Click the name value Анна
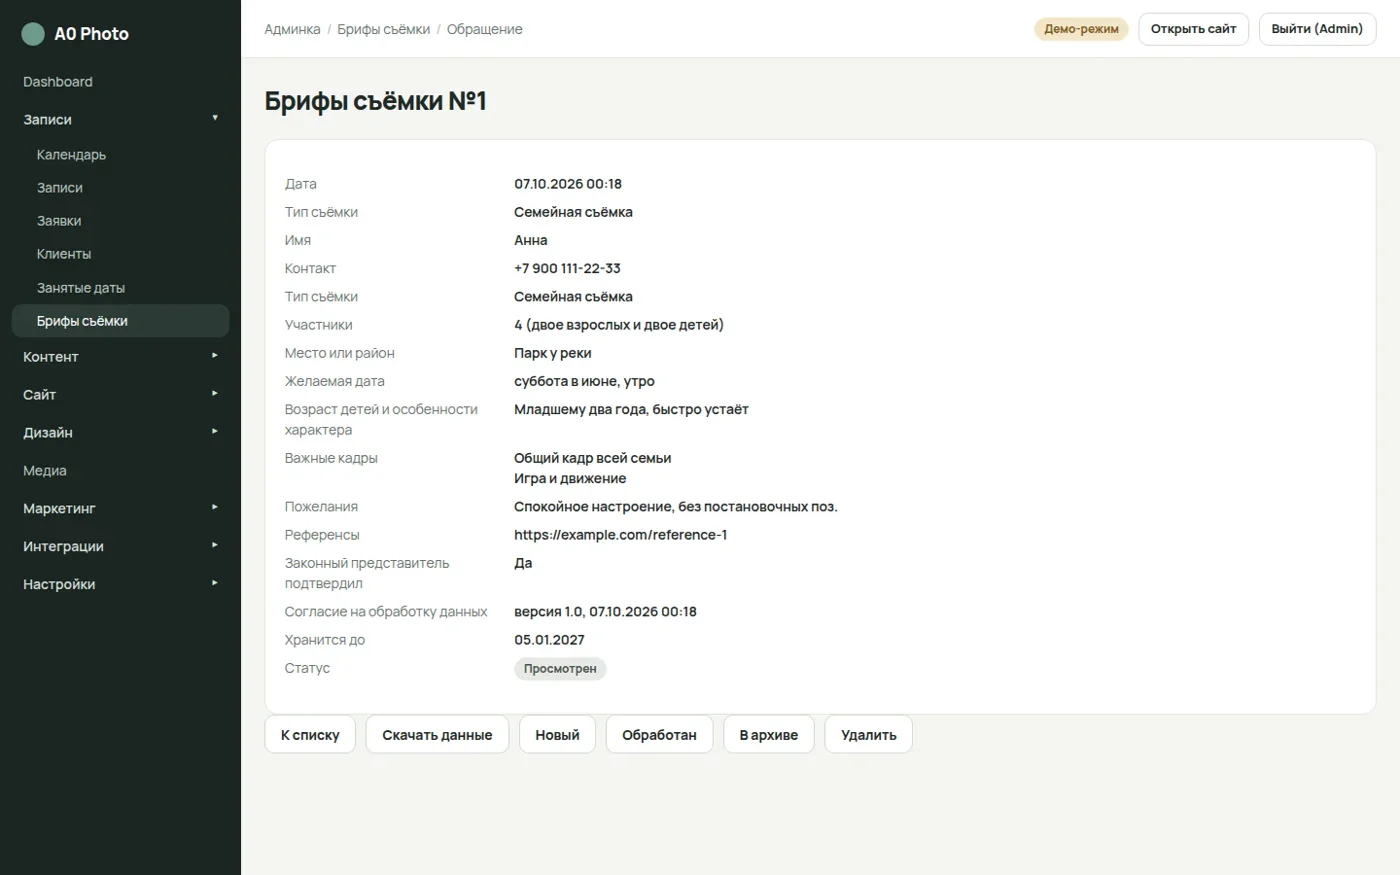The image size is (1400, 875). (531, 240)
